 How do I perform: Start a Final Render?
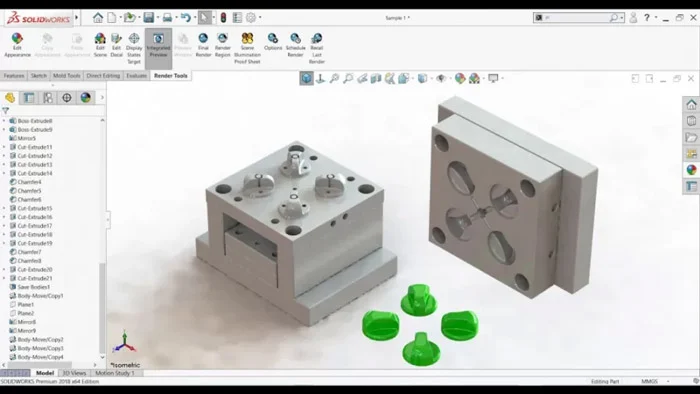click(x=203, y=45)
